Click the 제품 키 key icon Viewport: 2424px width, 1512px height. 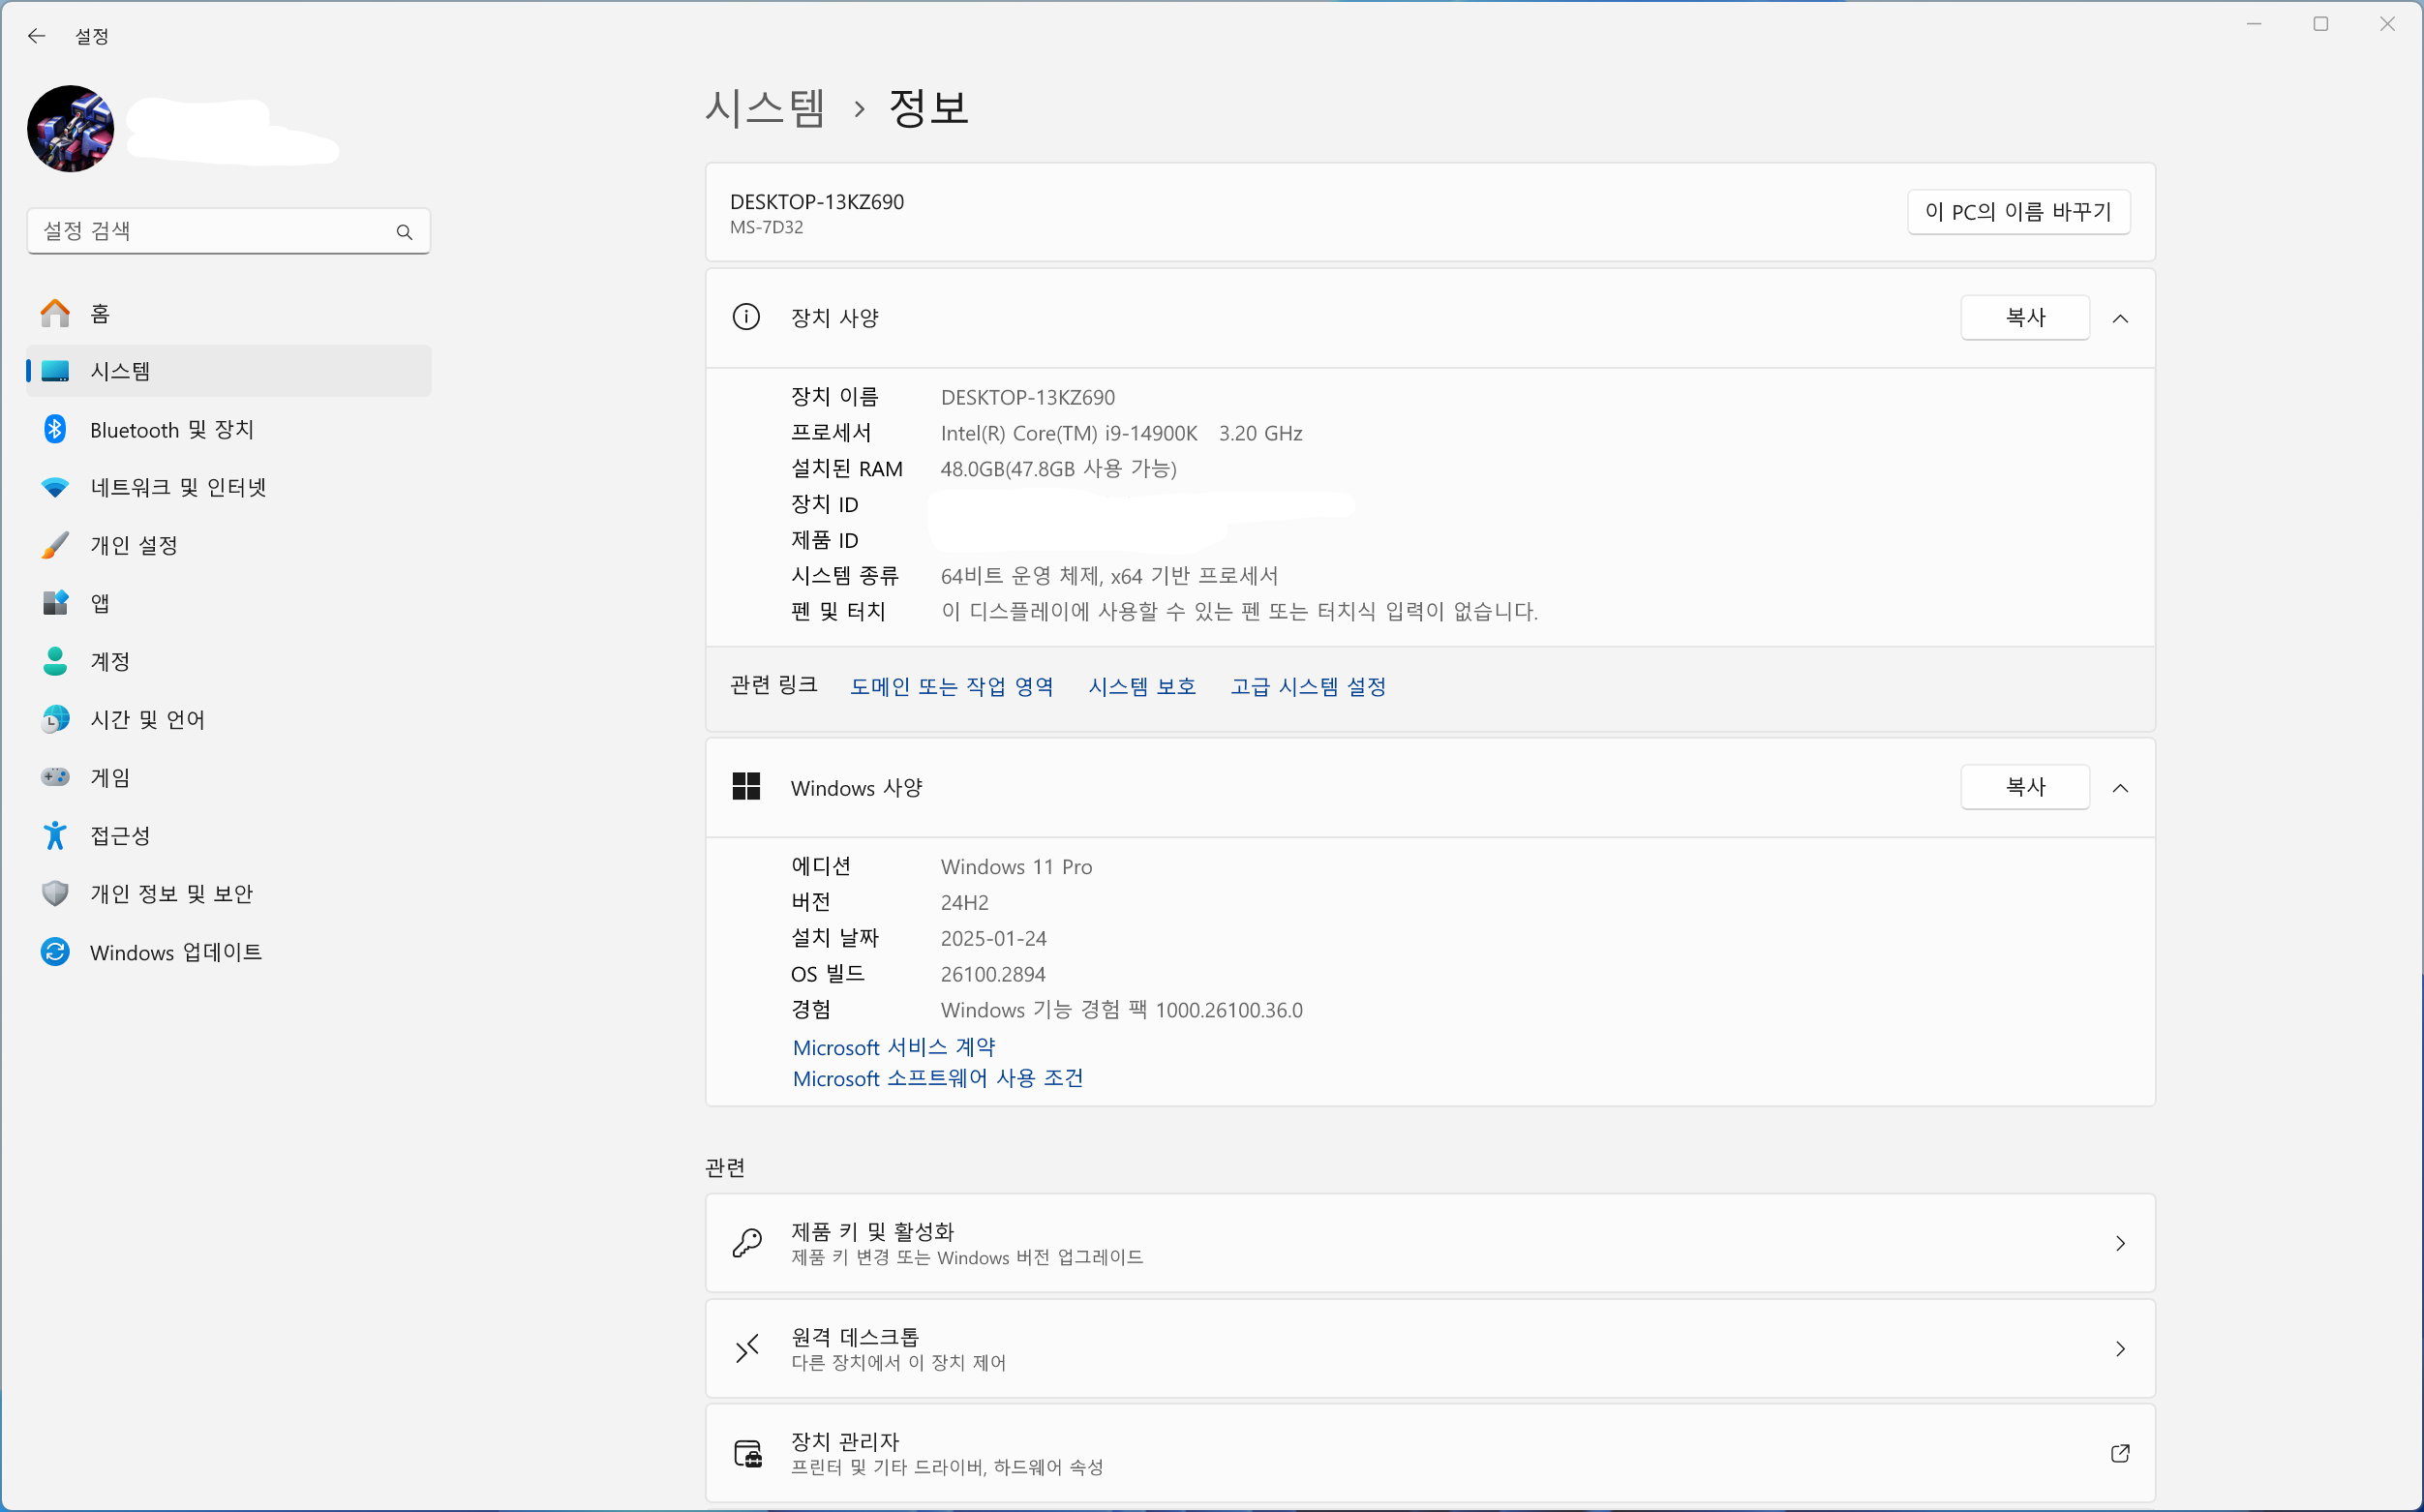coord(747,1243)
